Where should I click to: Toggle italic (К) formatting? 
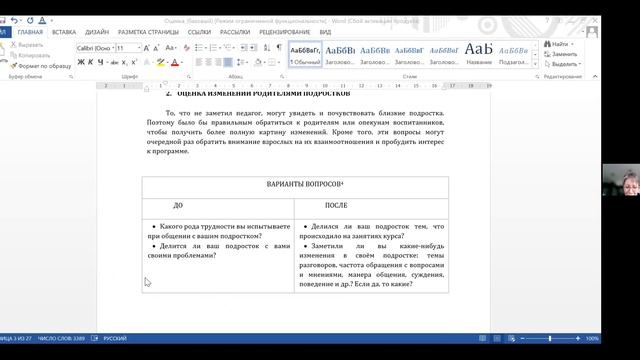[x=91, y=62]
